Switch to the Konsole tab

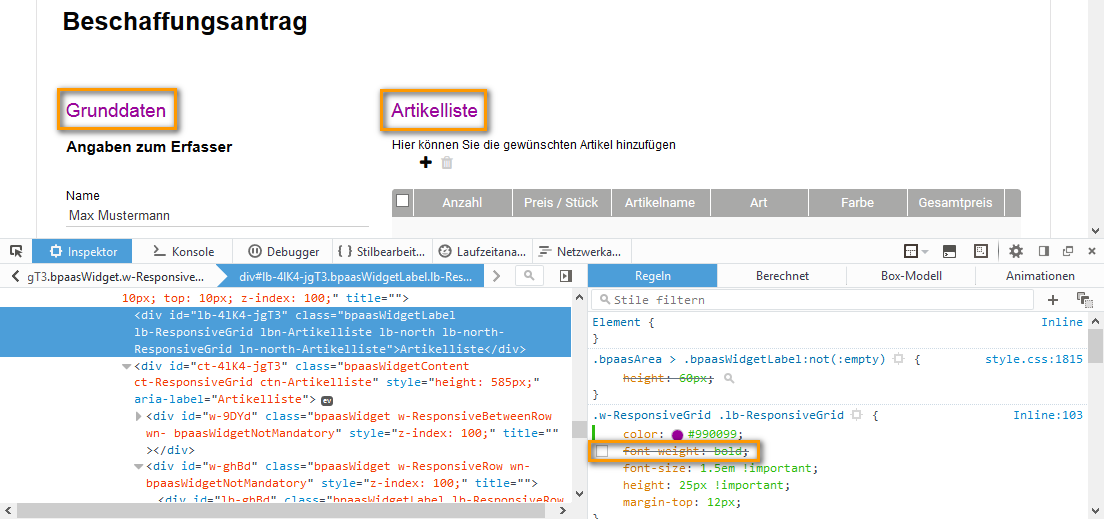pyautogui.click(x=184, y=252)
